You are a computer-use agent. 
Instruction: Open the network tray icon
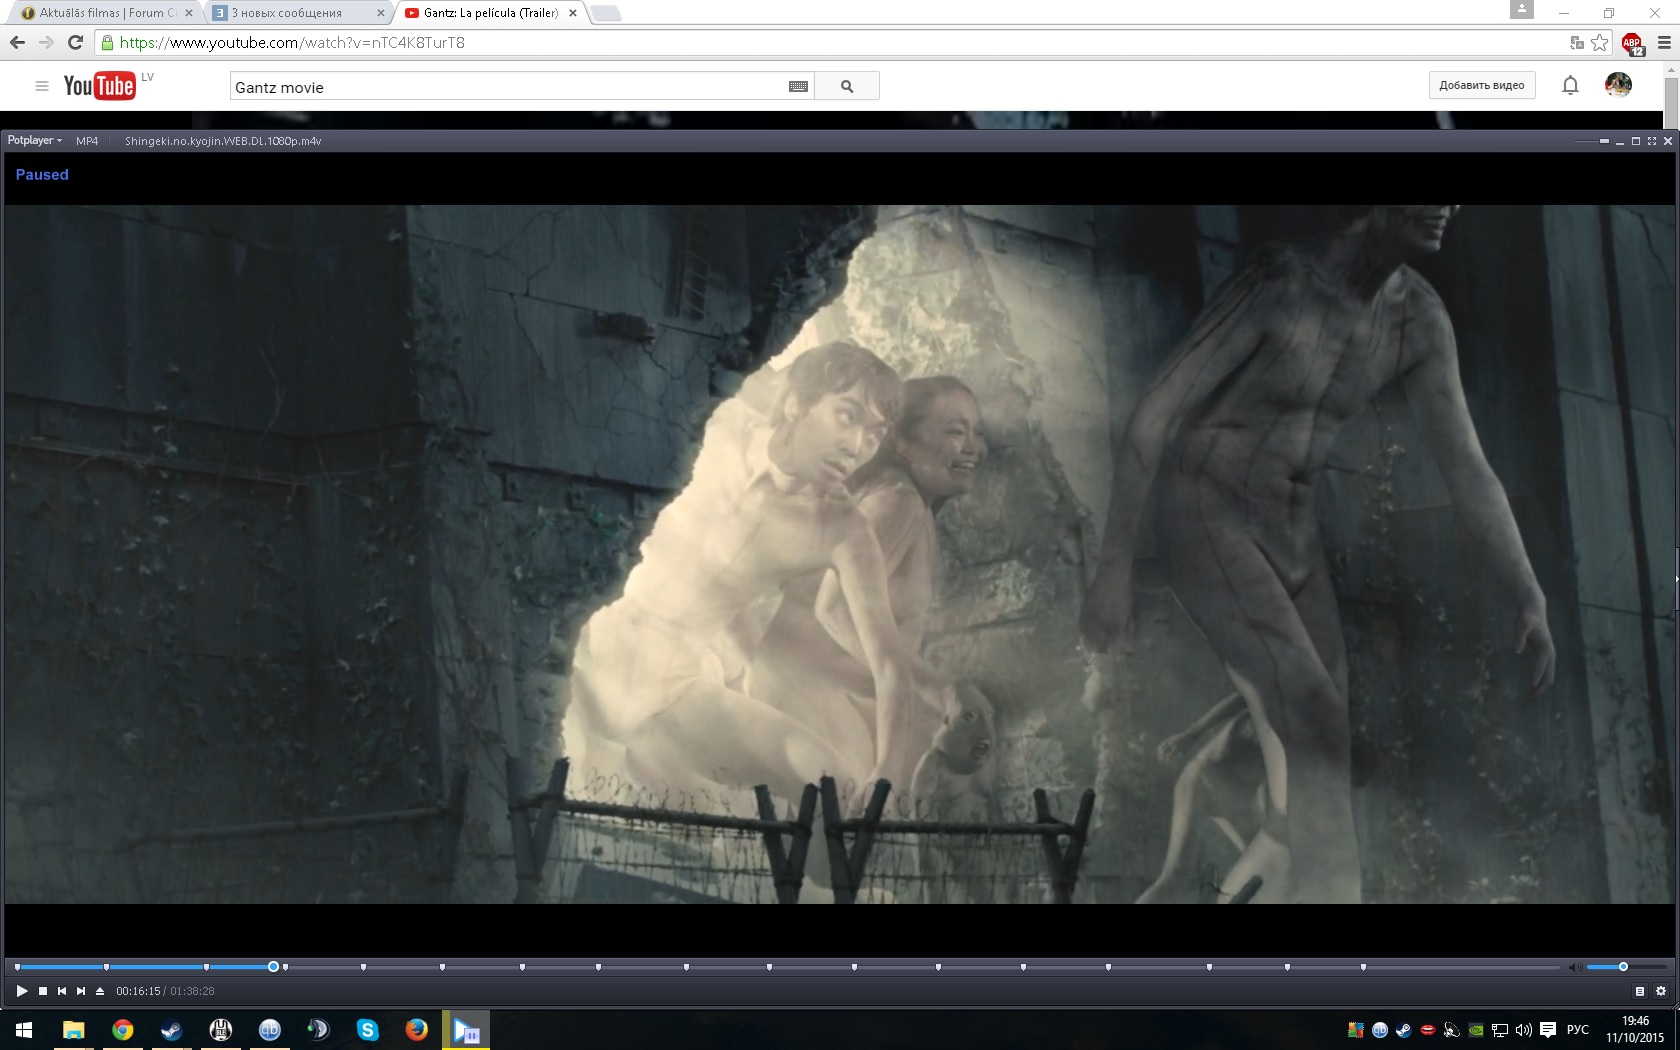1500,1030
